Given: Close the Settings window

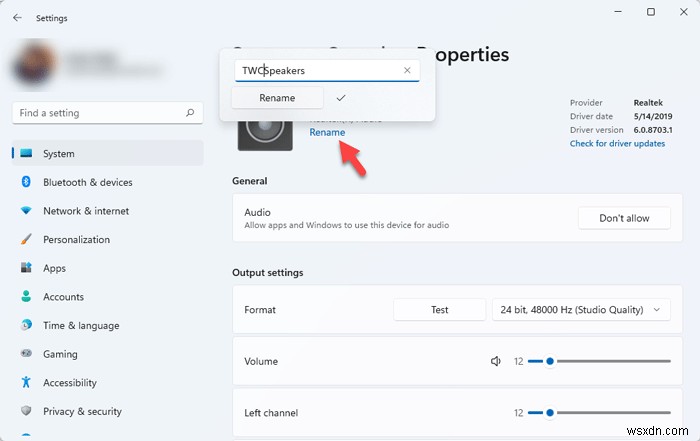Looking at the screenshot, I should 683,12.
